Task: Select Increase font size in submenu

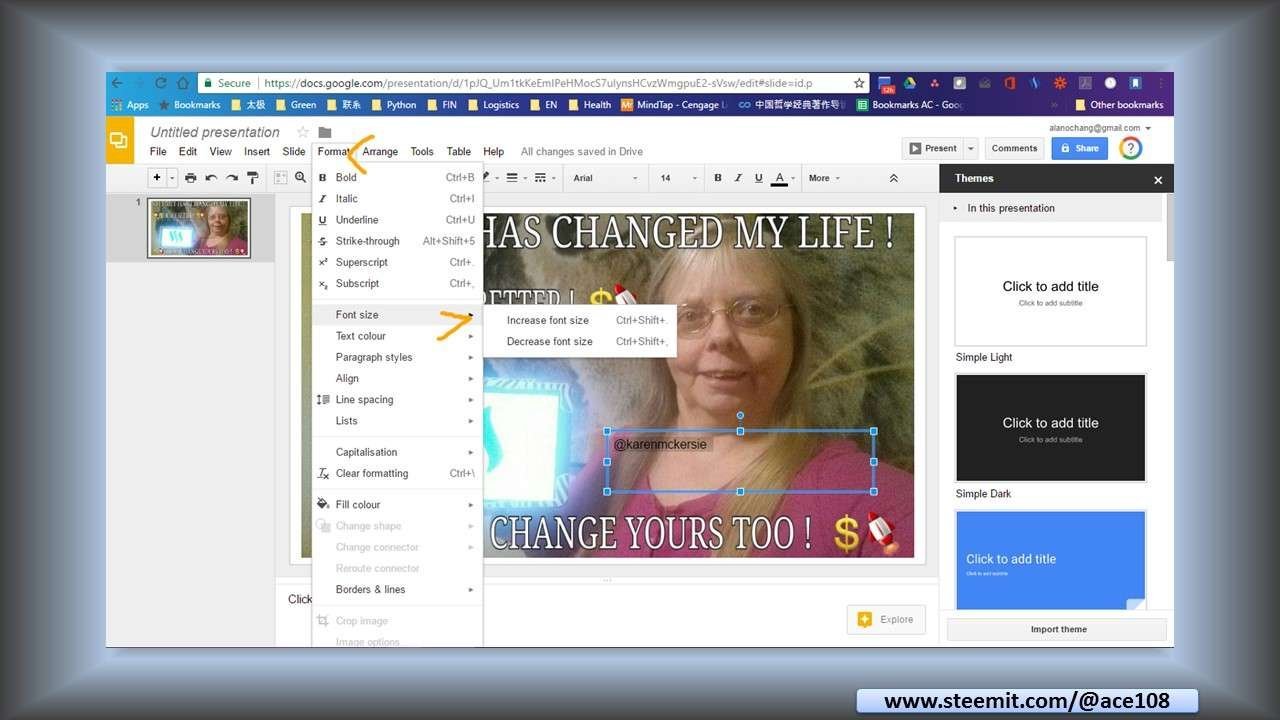Action: pyautogui.click(x=580, y=320)
